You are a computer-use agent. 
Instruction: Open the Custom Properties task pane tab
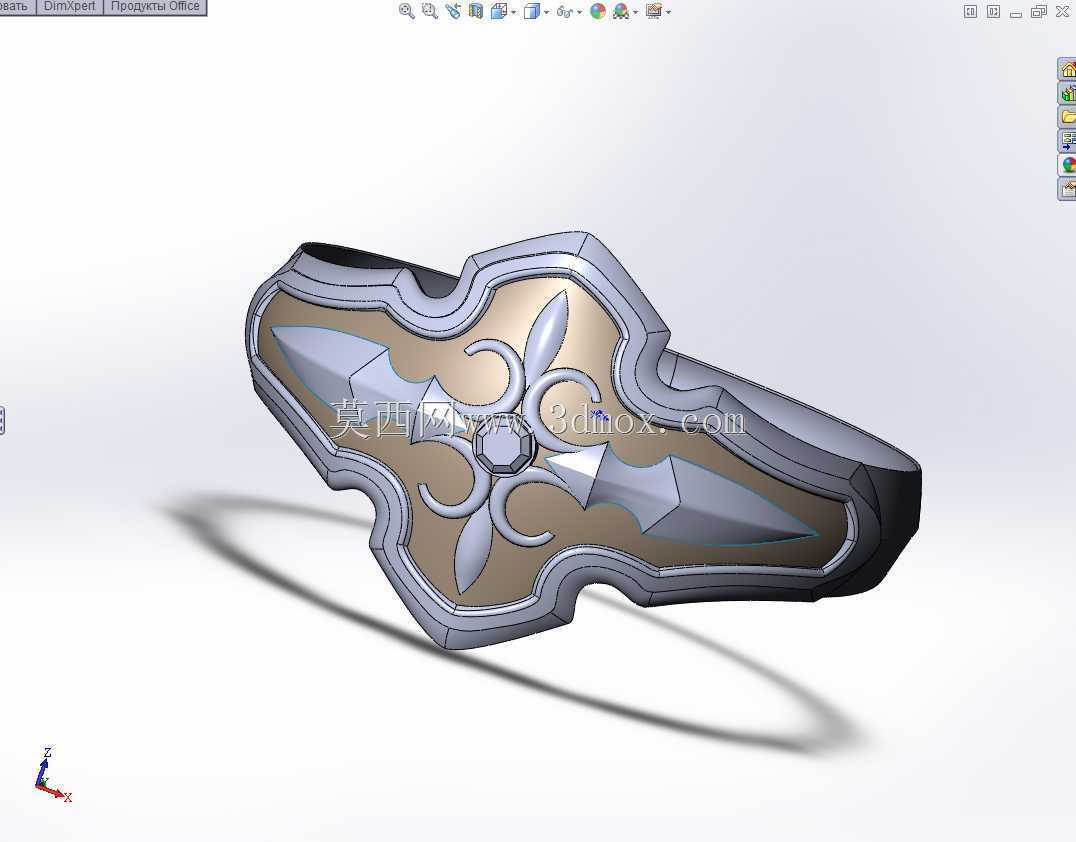[1067, 189]
